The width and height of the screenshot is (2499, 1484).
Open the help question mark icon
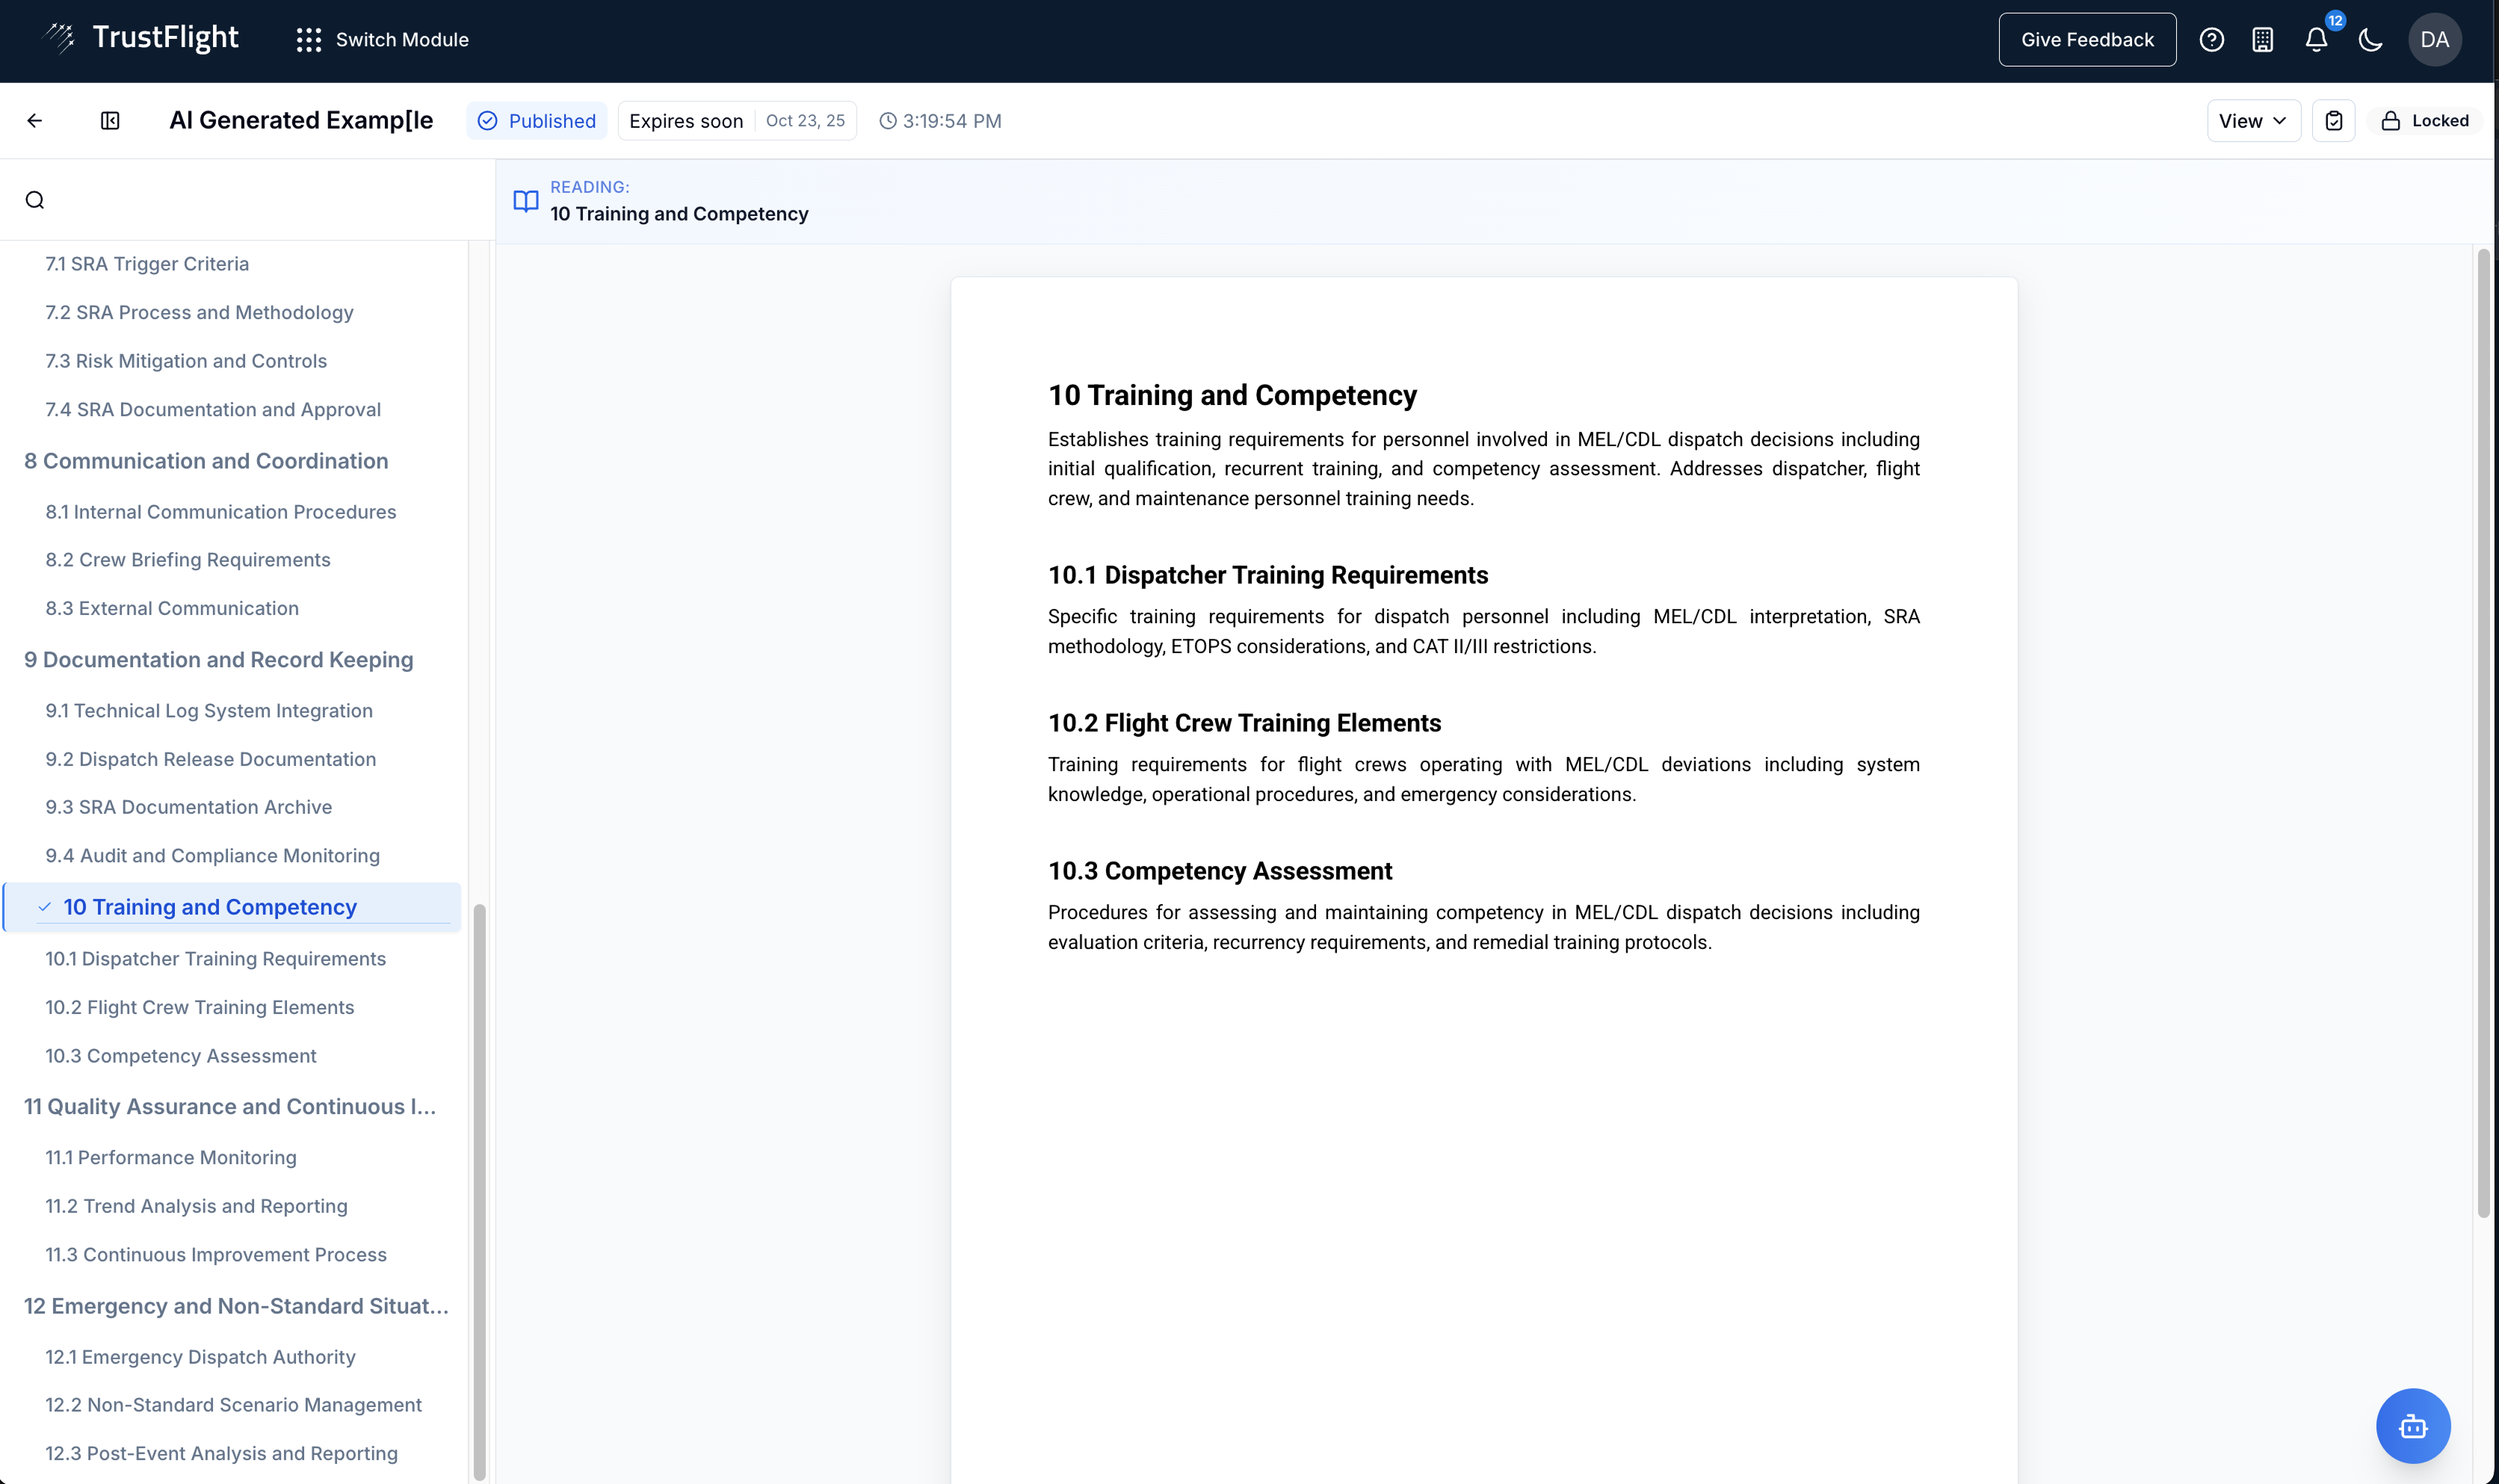[2211, 40]
